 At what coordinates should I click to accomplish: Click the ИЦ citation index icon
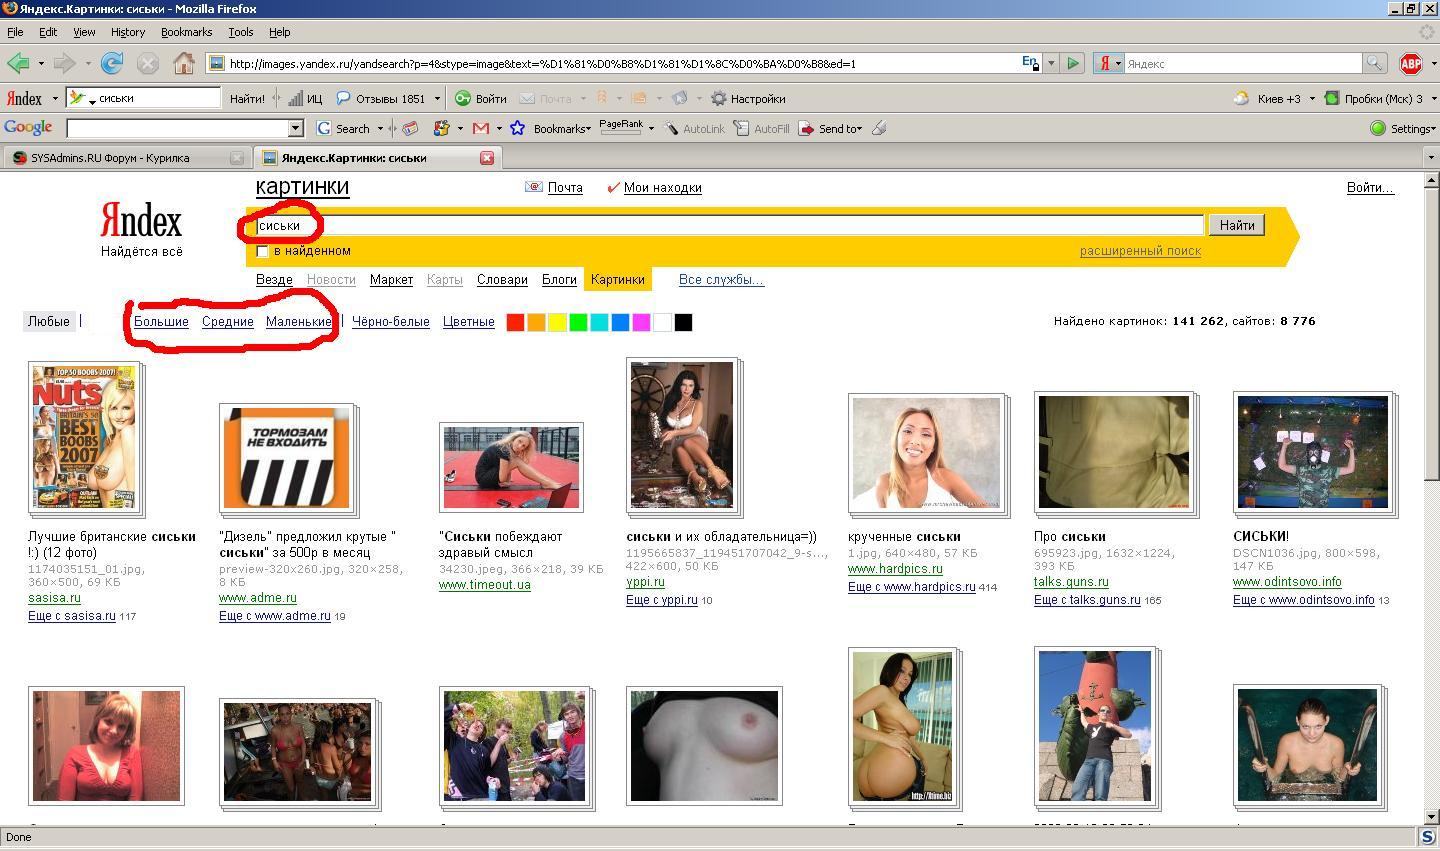coord(305,99)
